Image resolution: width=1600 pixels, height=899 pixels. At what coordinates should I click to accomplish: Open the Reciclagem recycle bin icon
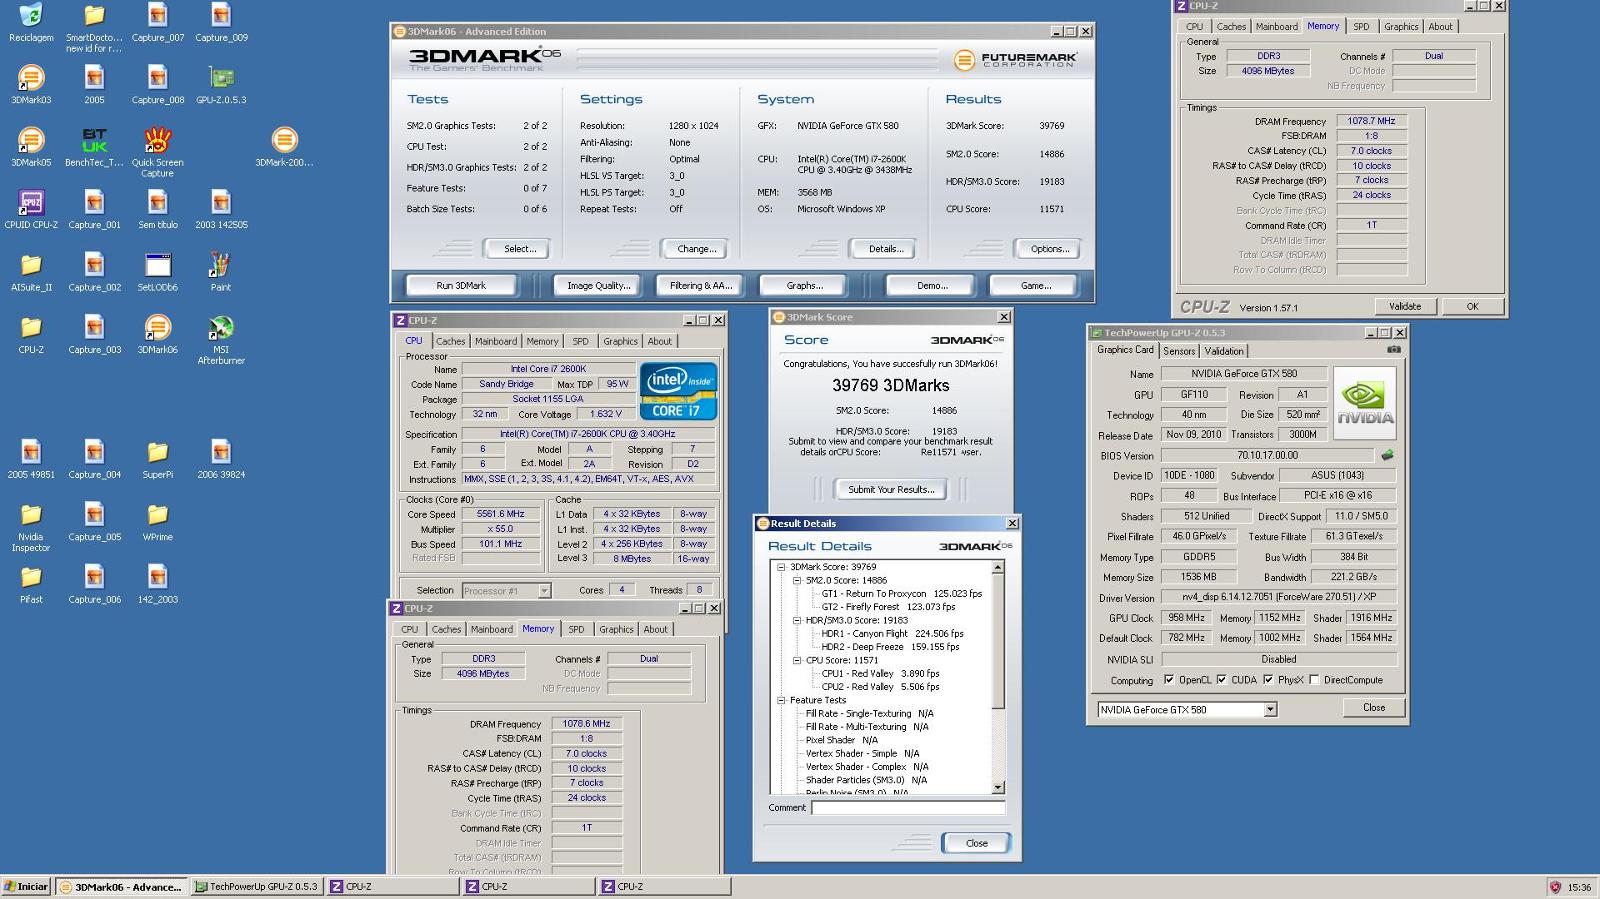pos(31,22)
